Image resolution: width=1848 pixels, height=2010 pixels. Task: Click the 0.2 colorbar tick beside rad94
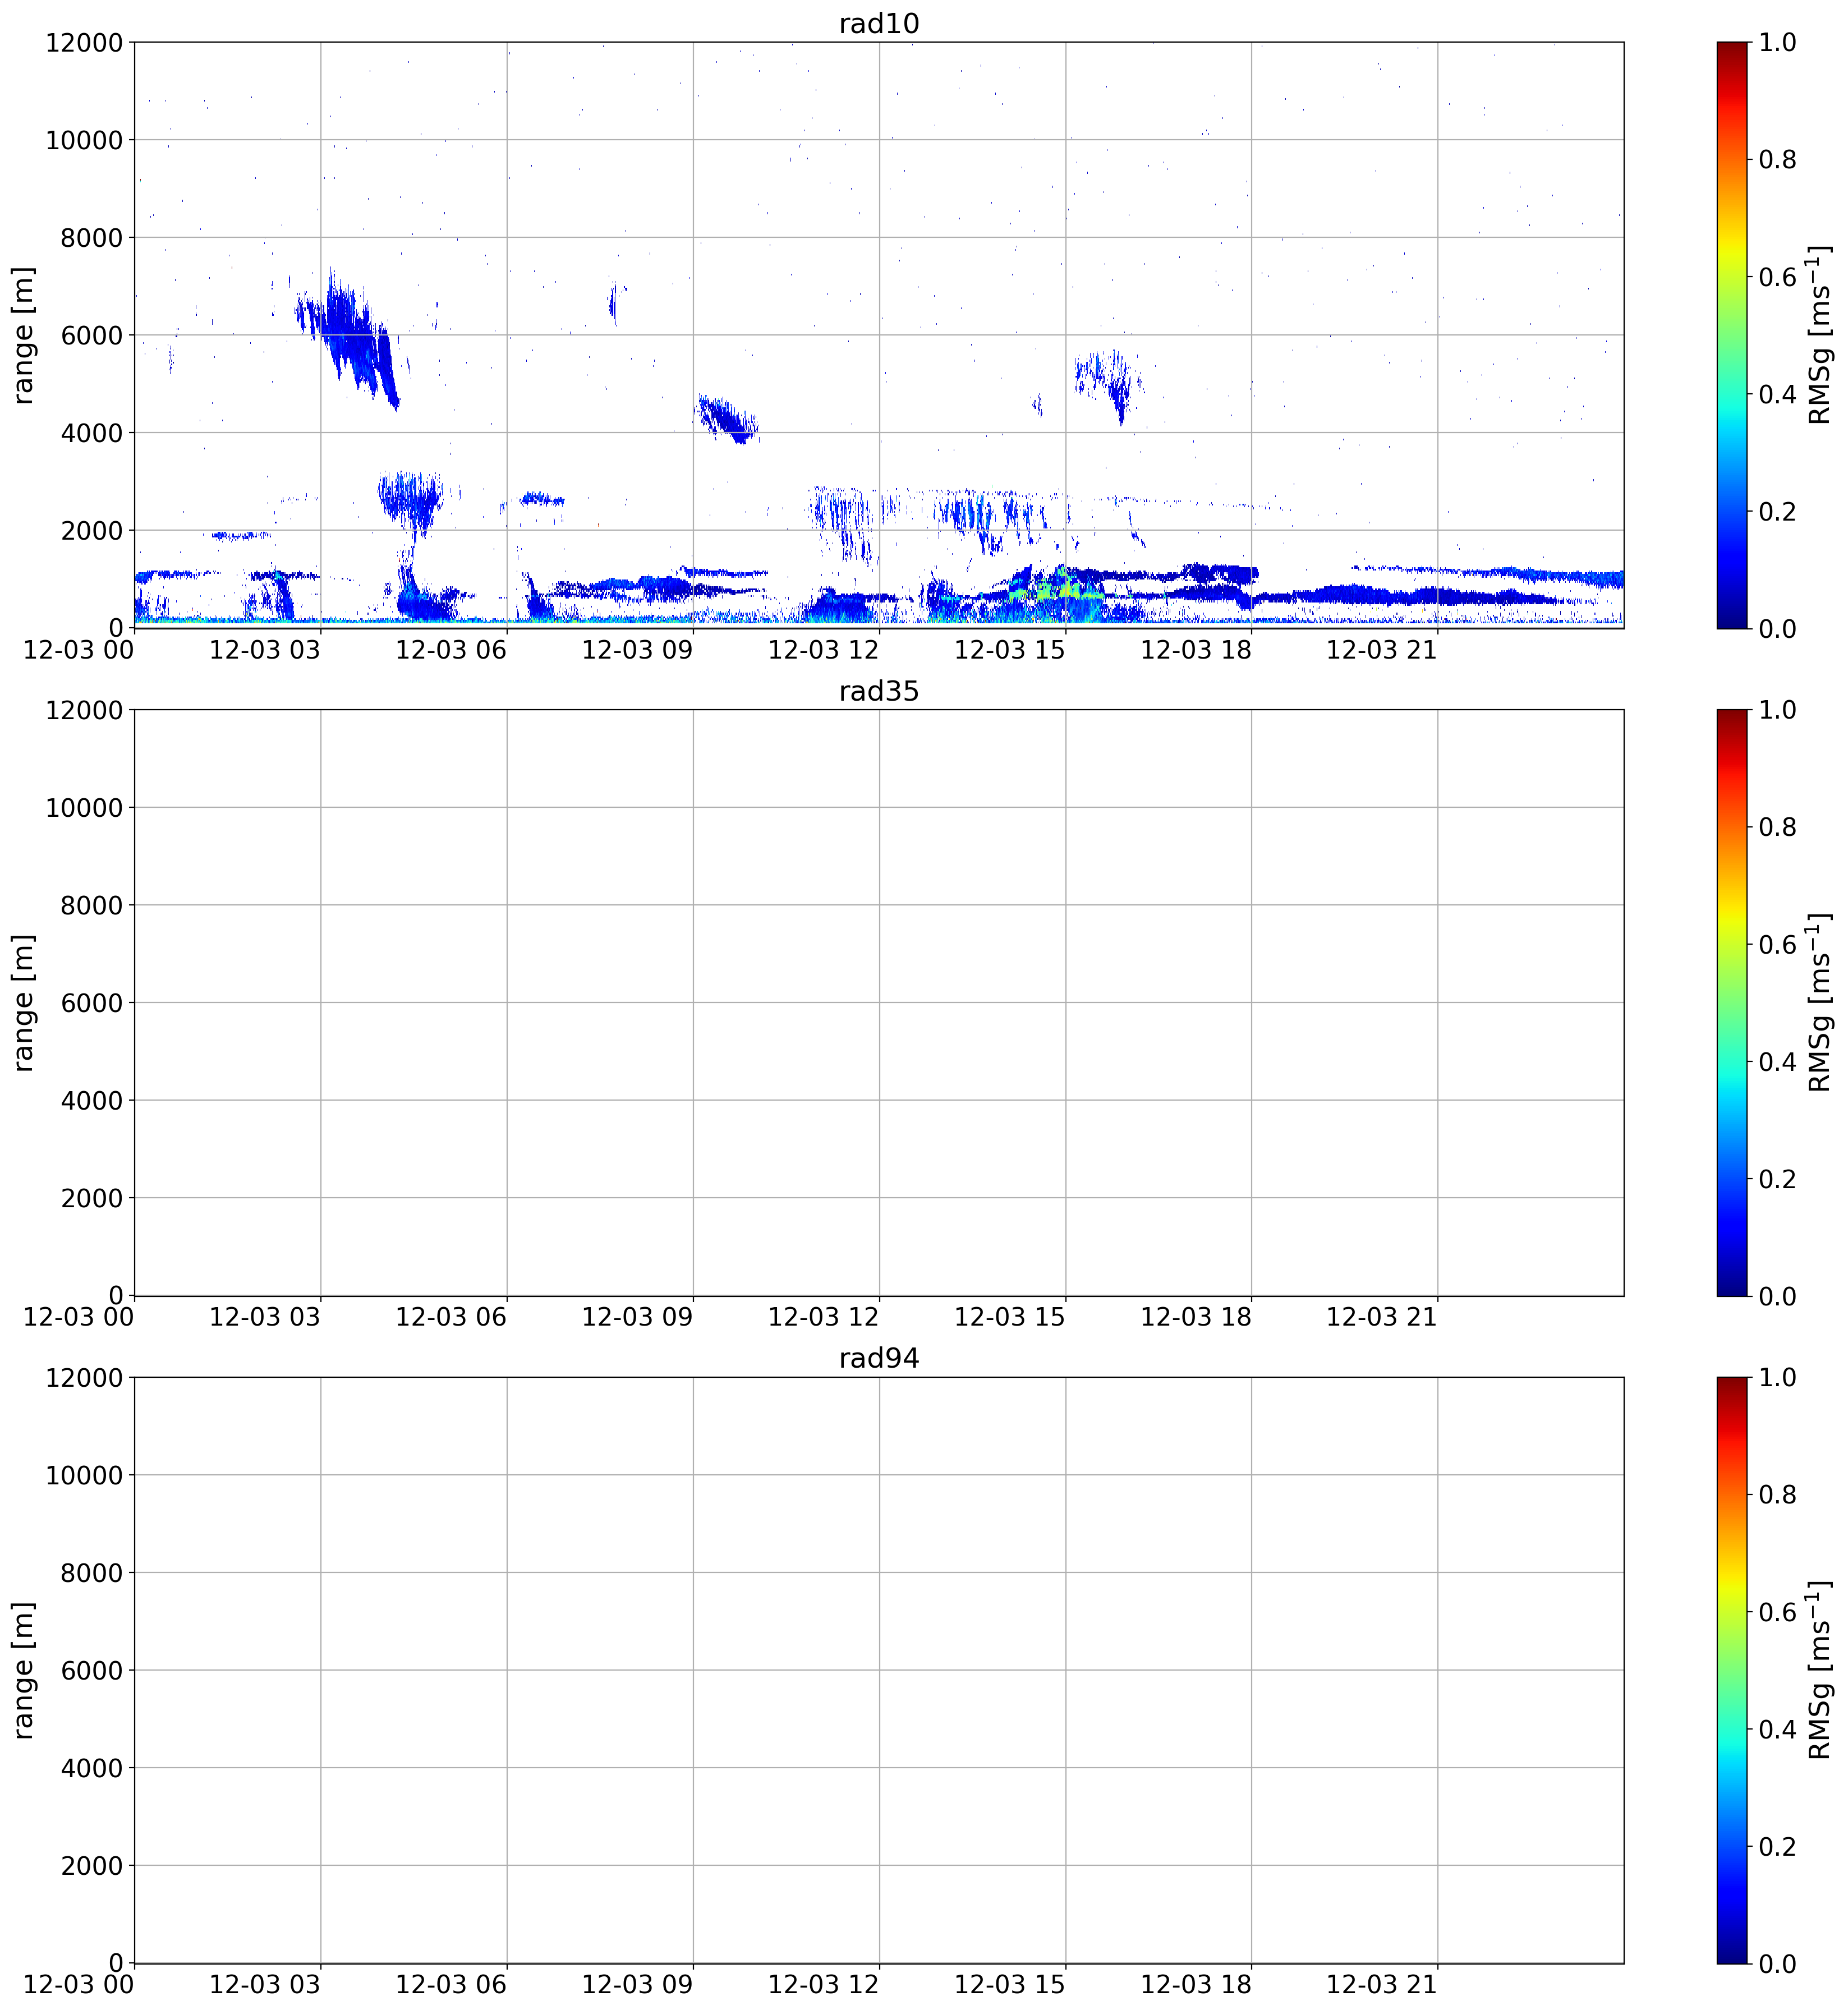click(1778, 1846)
